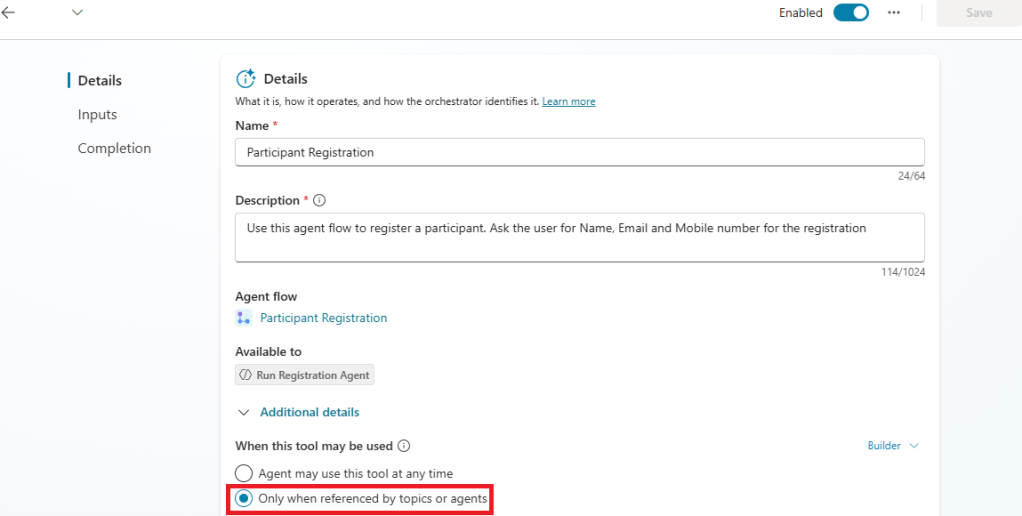
Task: Click the back arrow icon
Action: pos(9,13)
